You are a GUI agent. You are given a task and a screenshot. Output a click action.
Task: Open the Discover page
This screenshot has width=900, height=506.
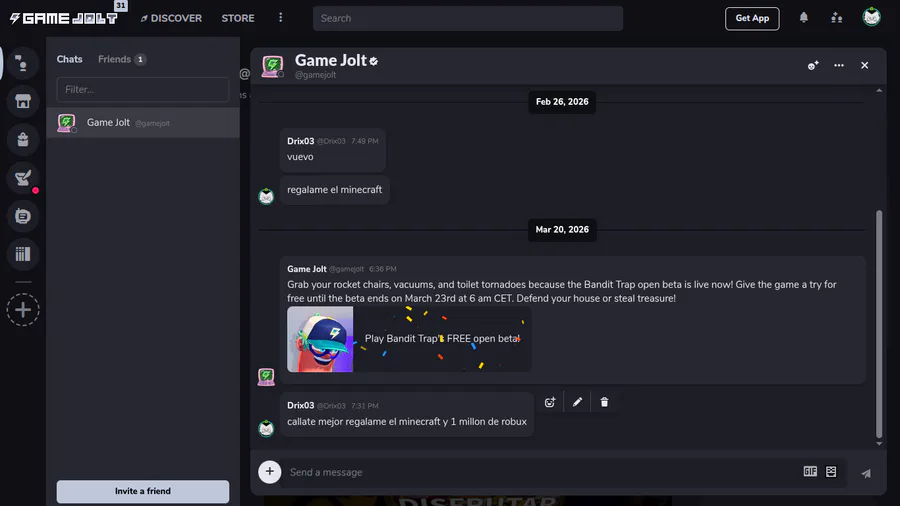(x=171, y=18)
